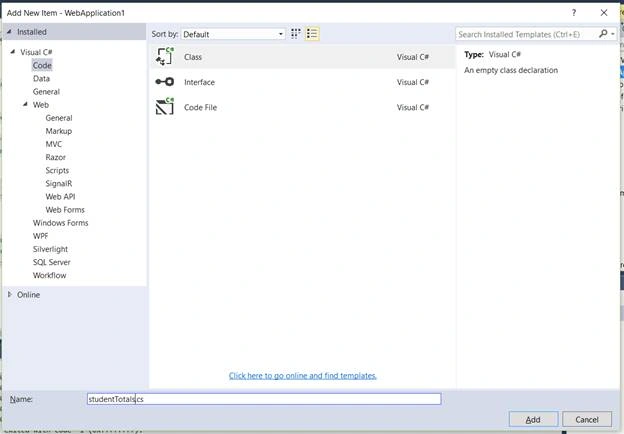Select the Web Forms category

pos(65,210)
